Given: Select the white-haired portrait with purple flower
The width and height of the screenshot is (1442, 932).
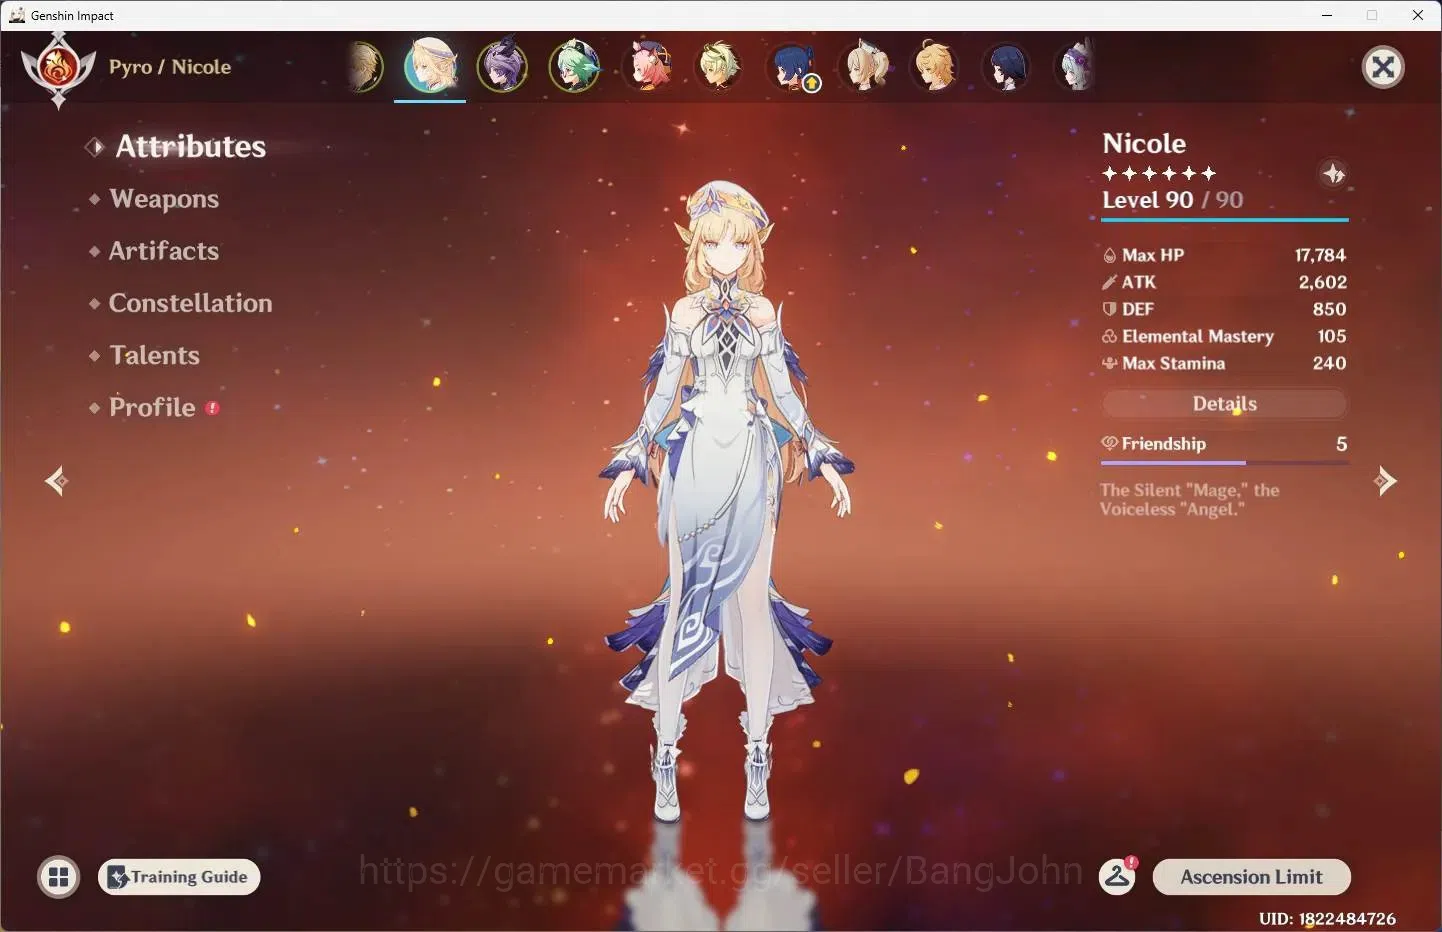Looking at the screenshot, I should coord(1076,67).
